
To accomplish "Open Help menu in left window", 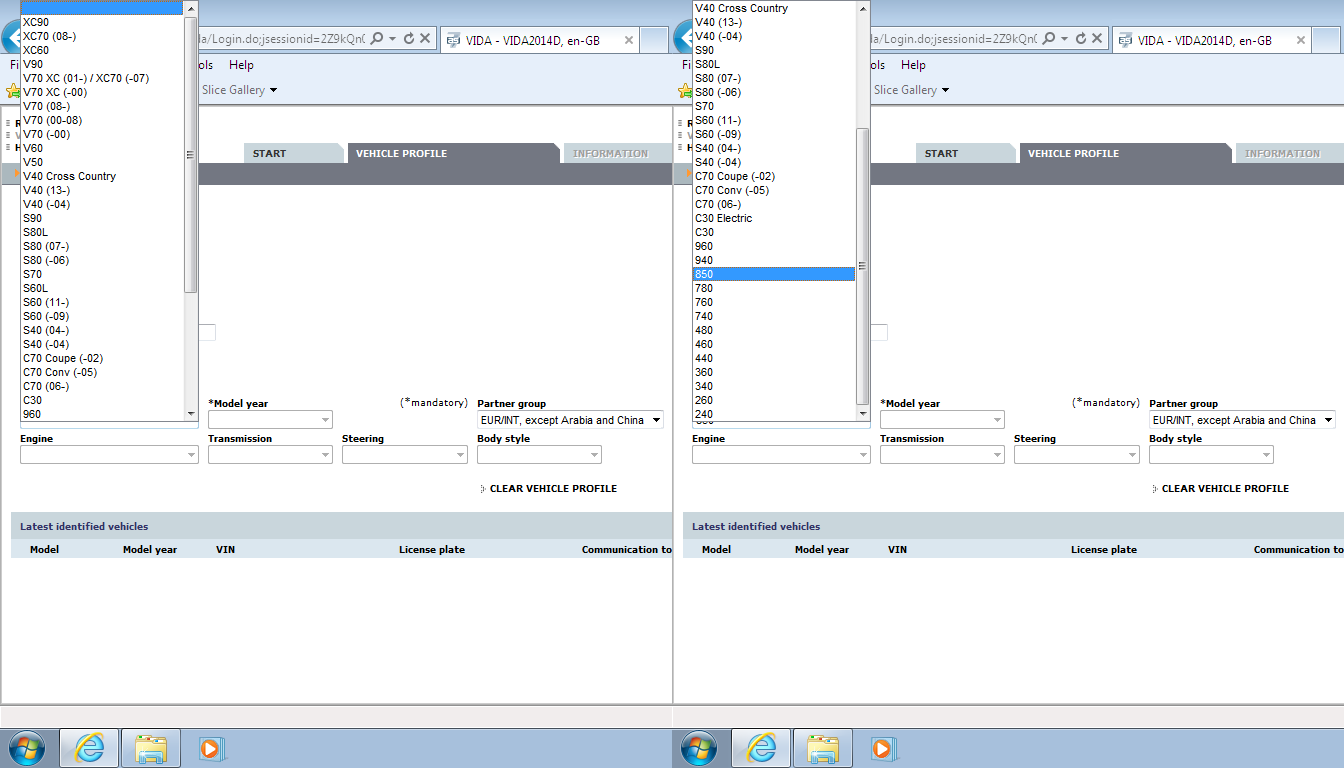I will 241,65.
